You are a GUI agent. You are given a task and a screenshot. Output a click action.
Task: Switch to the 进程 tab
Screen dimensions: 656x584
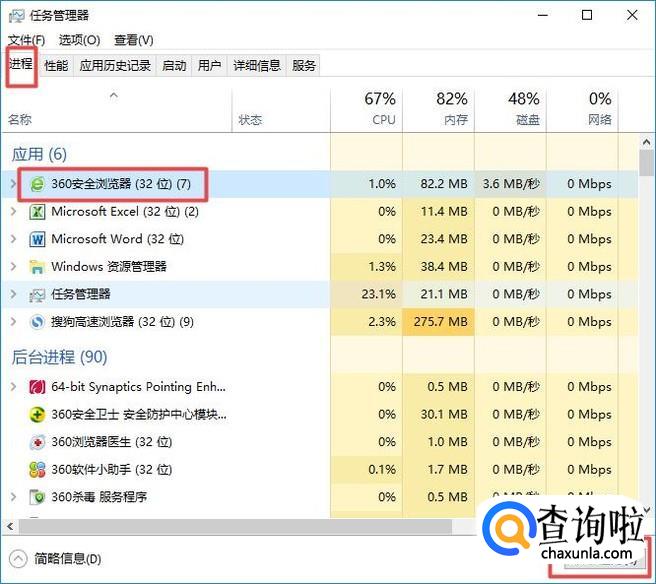20,65
